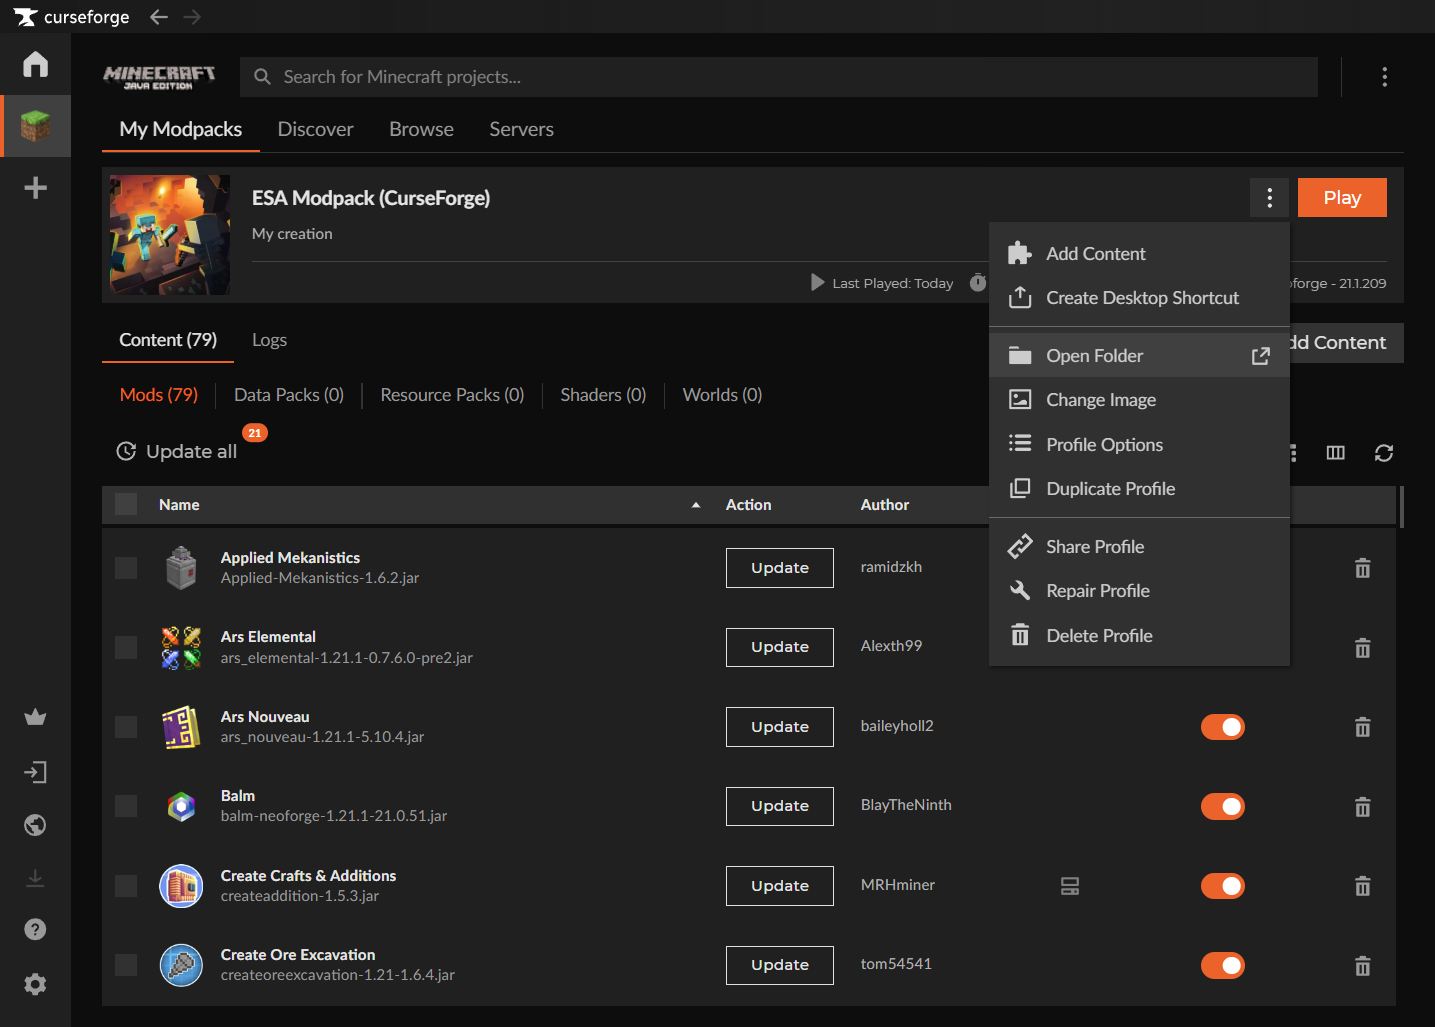Open the modpack three-dot menu
Screen dimensions: 1435x1027
pos(1269,198)
